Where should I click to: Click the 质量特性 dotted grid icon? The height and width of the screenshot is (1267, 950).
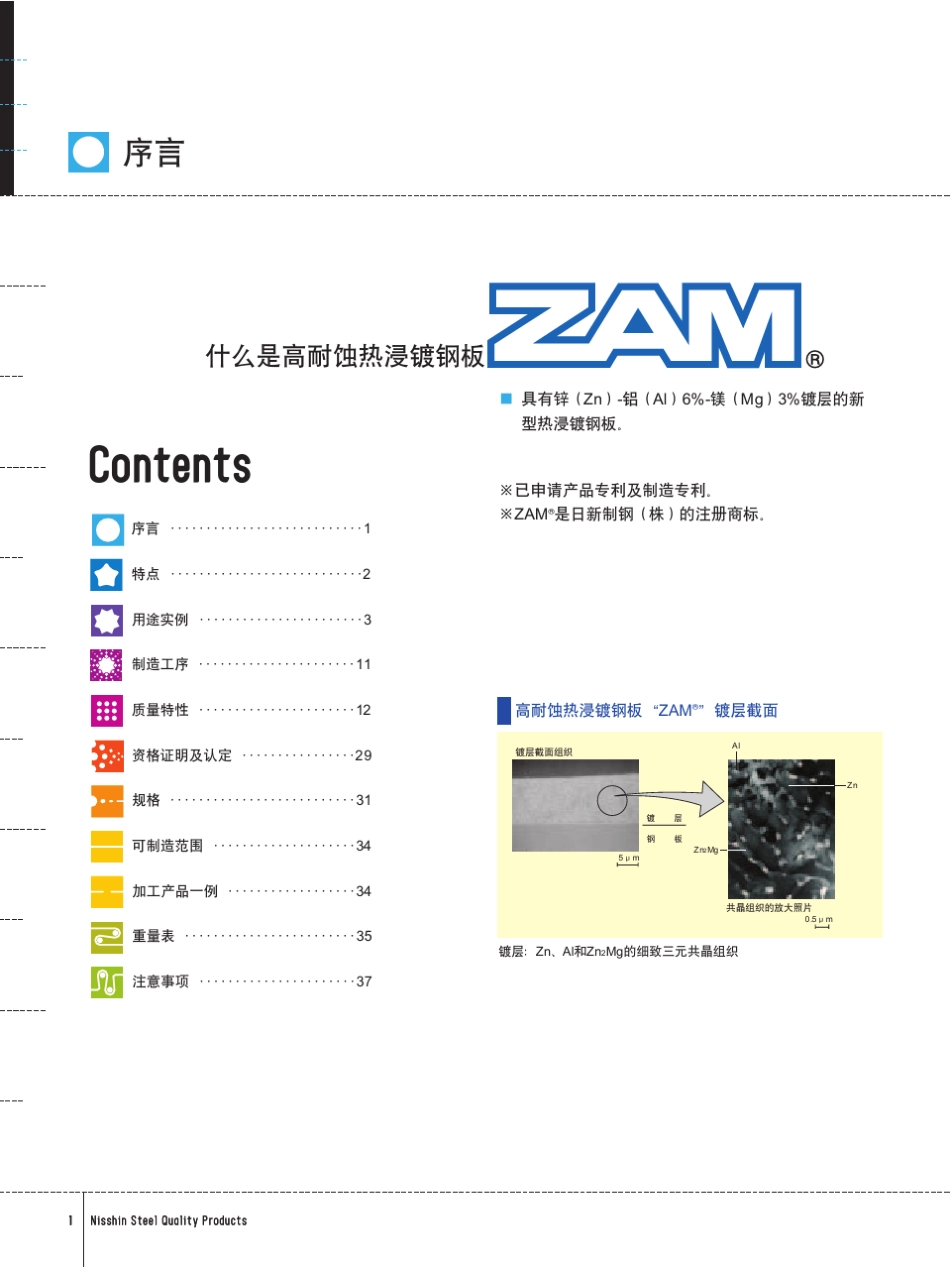click(107, 710)
